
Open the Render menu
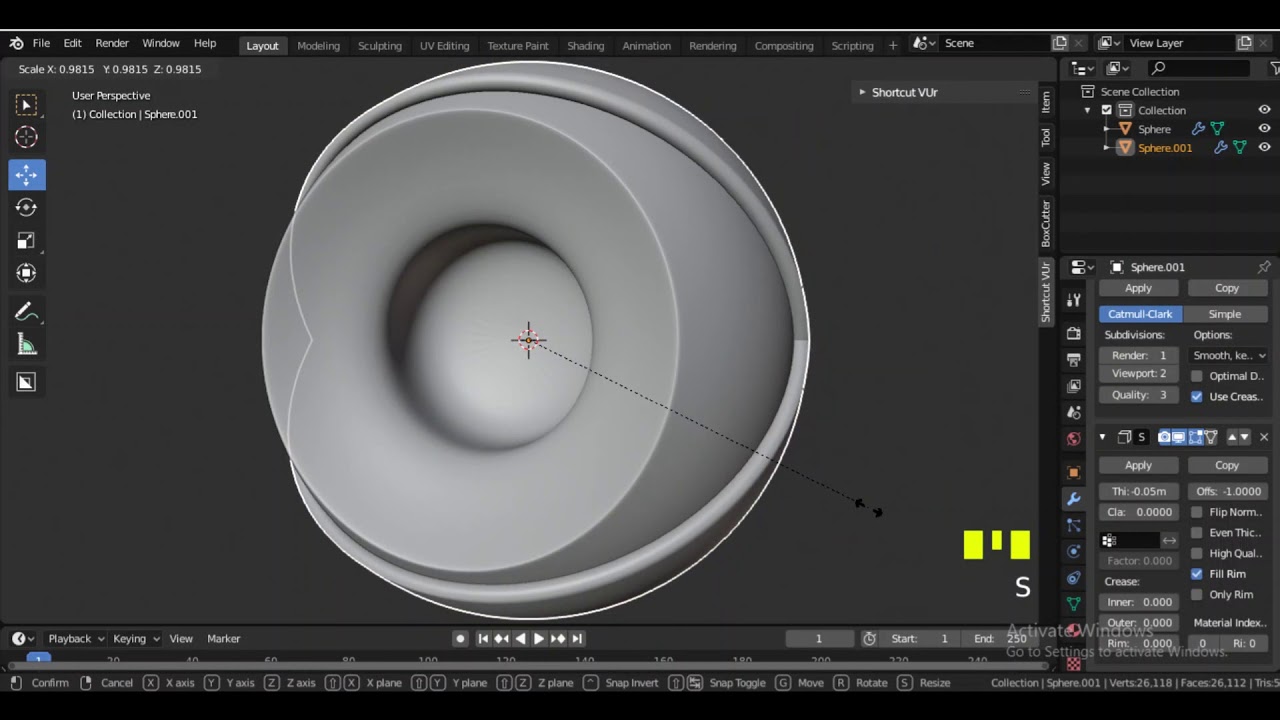point(112,43)
